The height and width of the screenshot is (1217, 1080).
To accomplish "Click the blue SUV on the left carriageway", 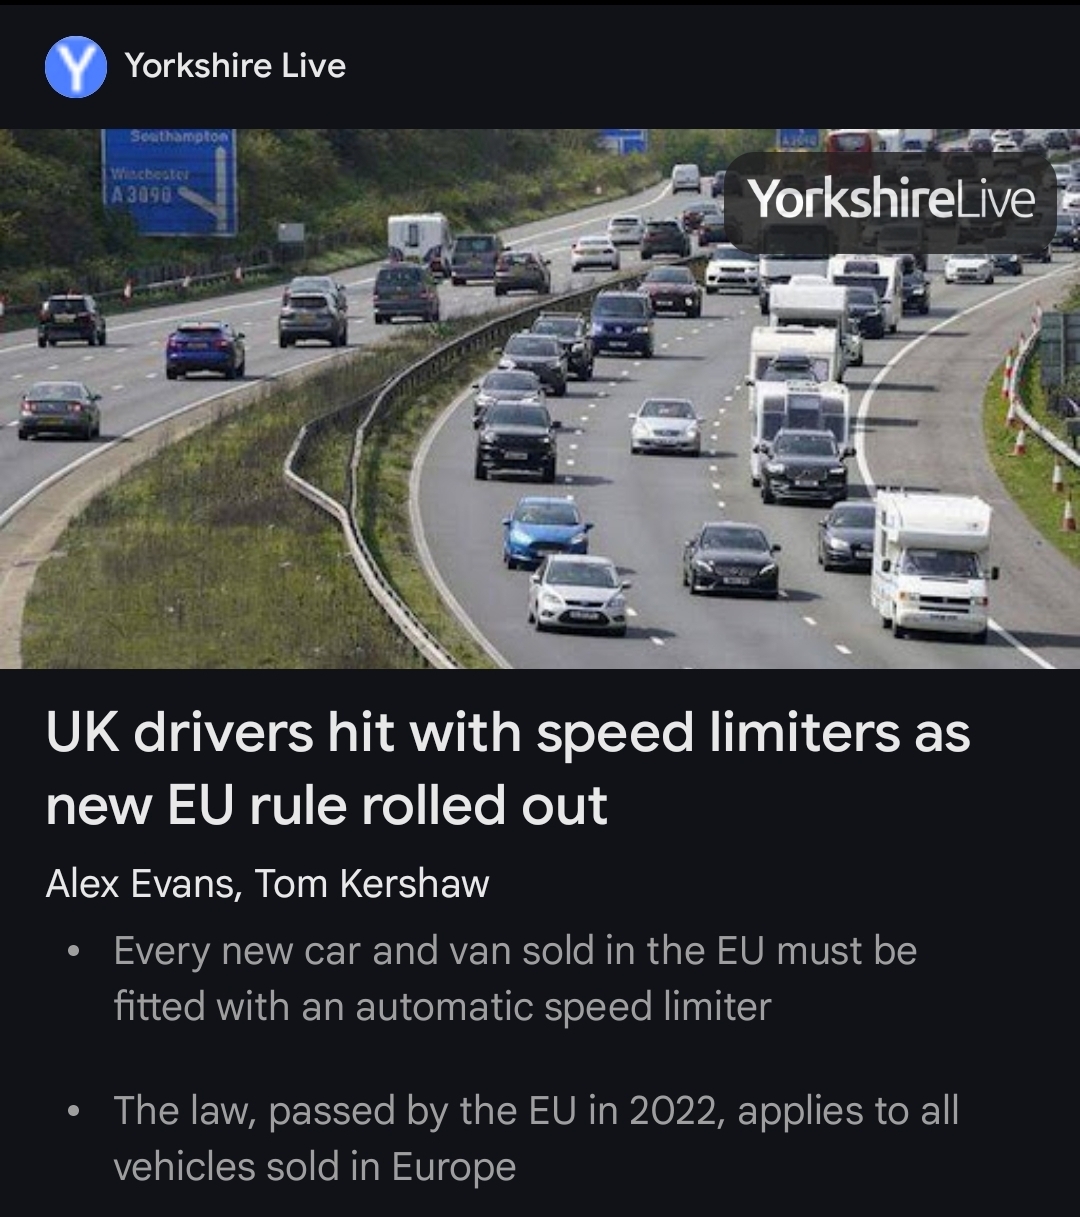I will pos(205,349).
